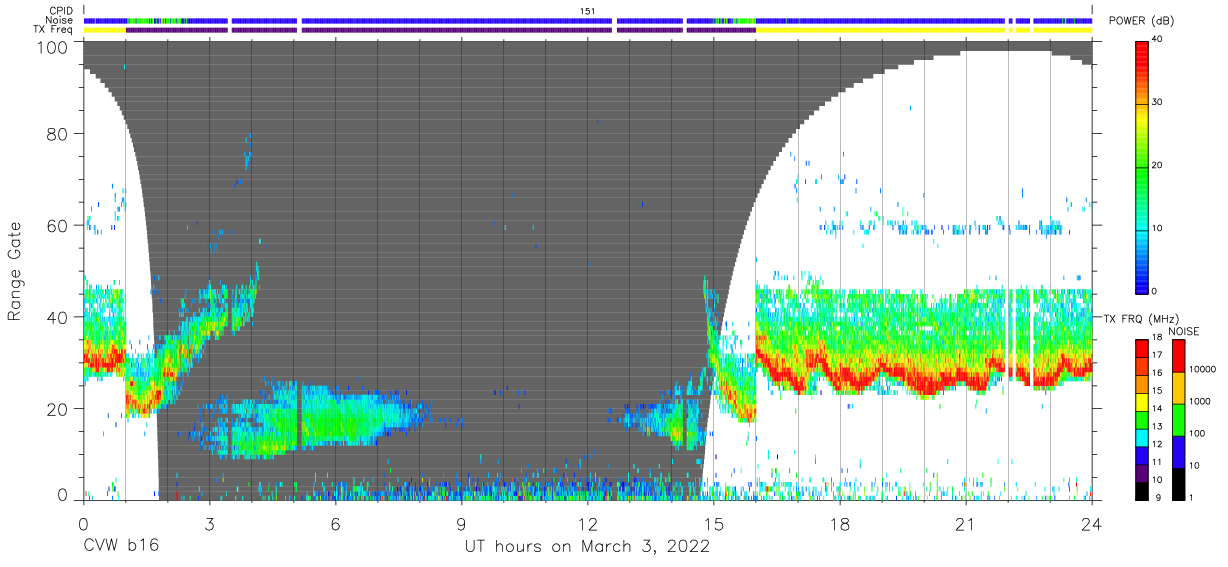Viewport: 1228px width, 567px height.
Task: Click the 100 tick on Range Gate axis
Action: pos(53,47)
